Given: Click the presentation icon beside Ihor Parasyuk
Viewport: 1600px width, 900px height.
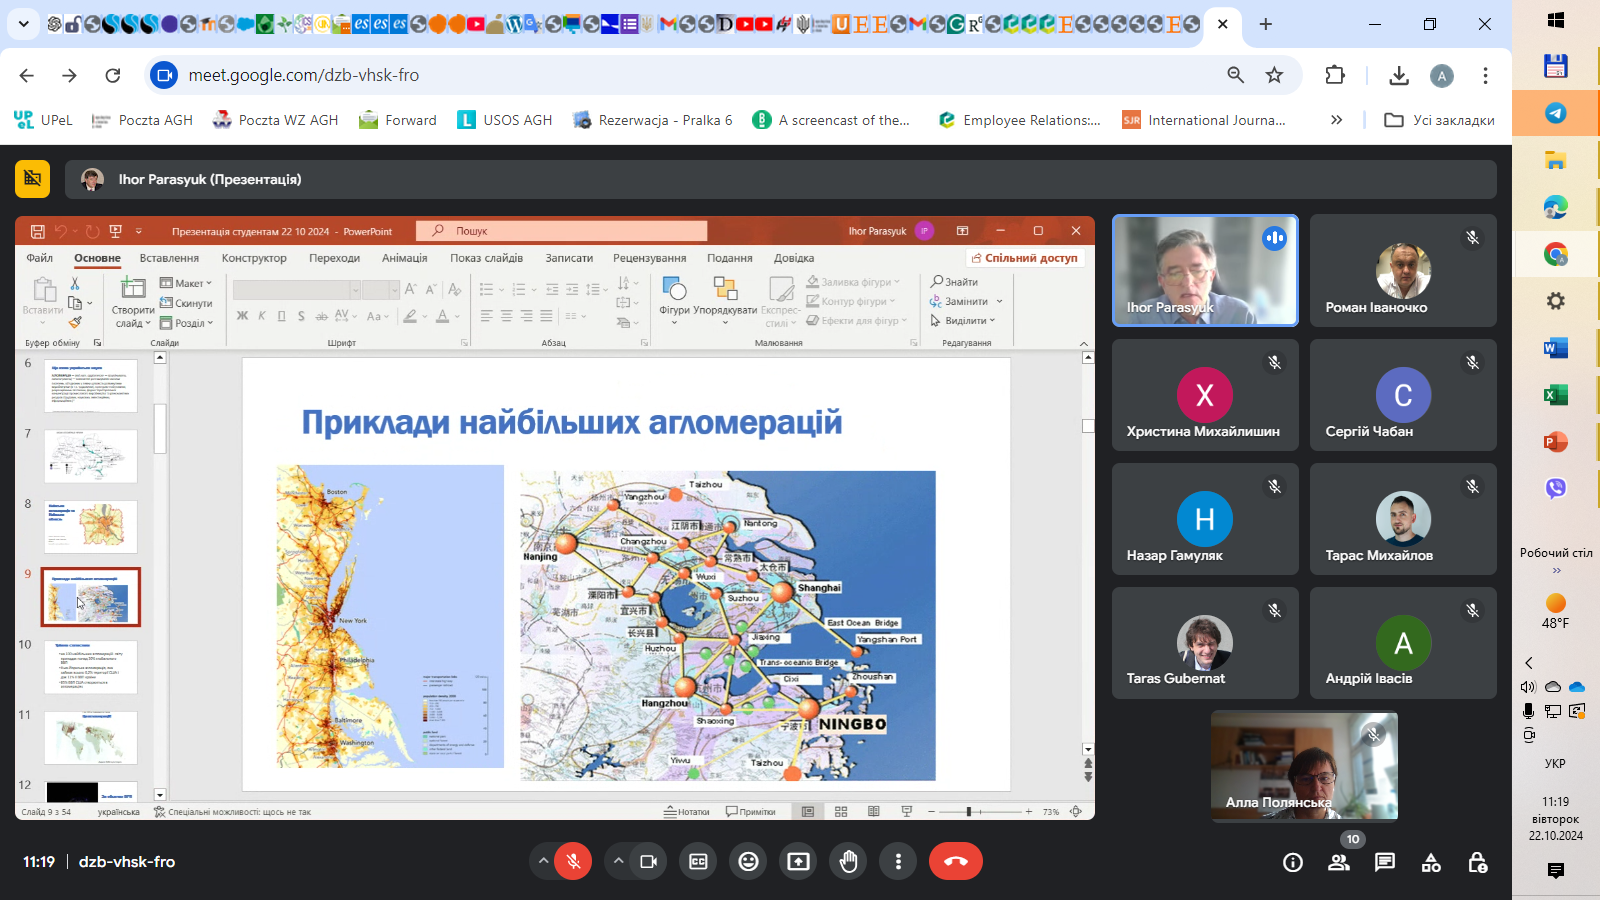Looking at the screenshot, I should pyautogui.click(x=32, y=179).
